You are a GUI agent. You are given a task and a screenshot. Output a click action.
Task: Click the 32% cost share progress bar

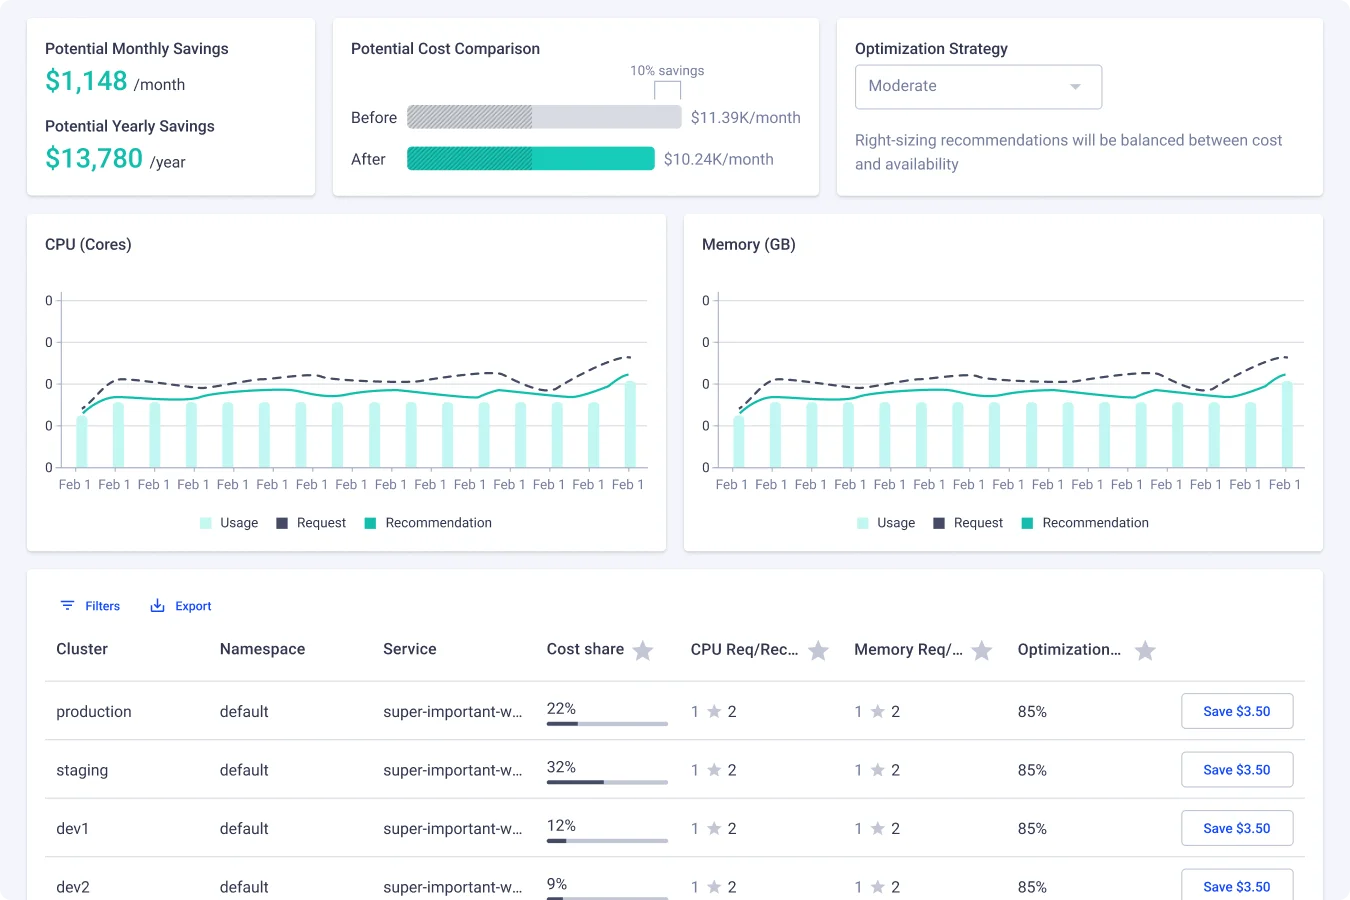(x=607, y=782)
